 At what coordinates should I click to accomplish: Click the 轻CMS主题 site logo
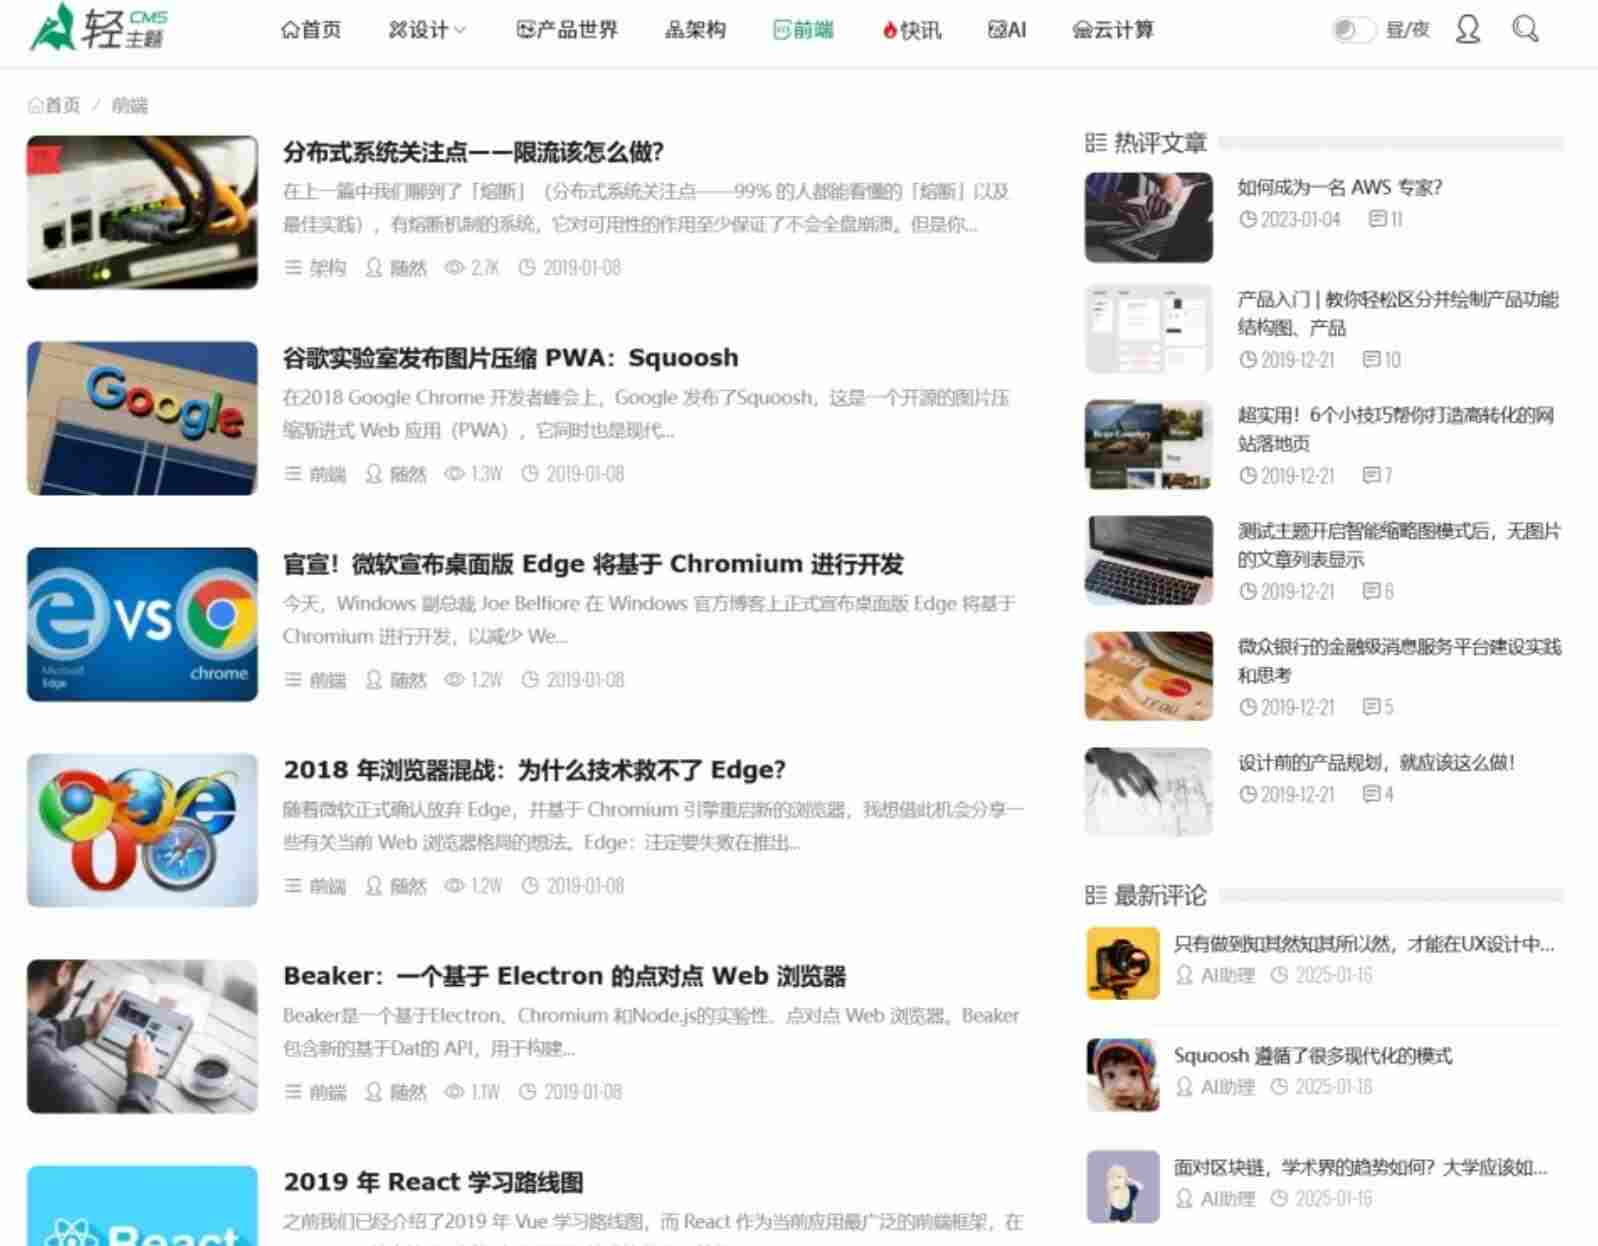(98, 28)
